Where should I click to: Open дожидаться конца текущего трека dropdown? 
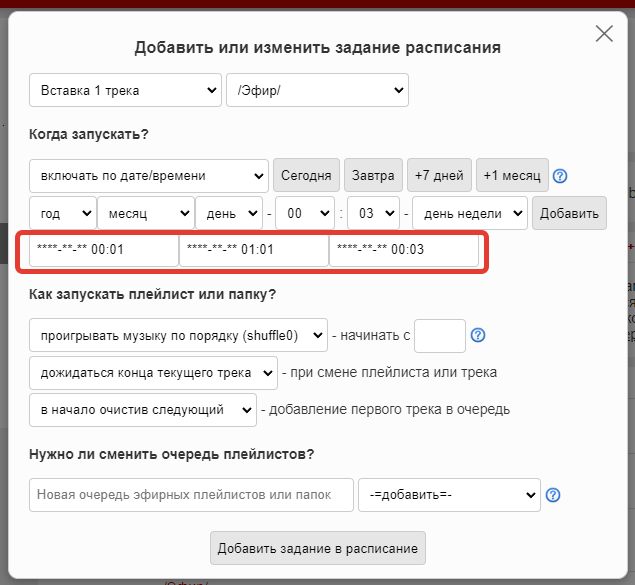(153, 373)
